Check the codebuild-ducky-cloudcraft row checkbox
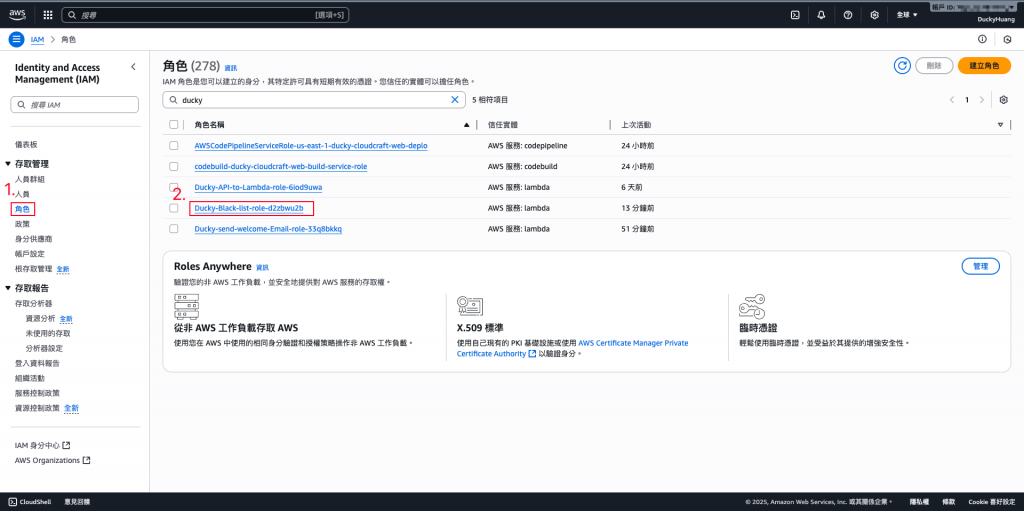This screenshot has width=1024, height=511. pos(174,167)
